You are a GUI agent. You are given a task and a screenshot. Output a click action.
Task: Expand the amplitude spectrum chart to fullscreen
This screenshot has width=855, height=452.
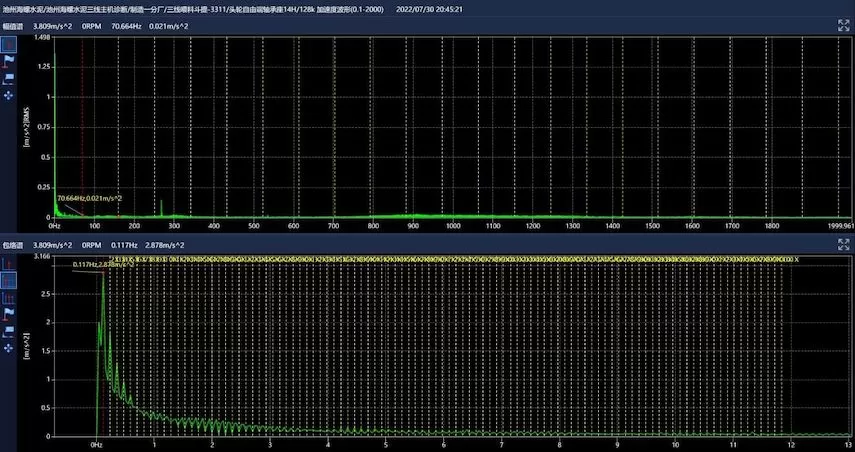click(842, 26)
